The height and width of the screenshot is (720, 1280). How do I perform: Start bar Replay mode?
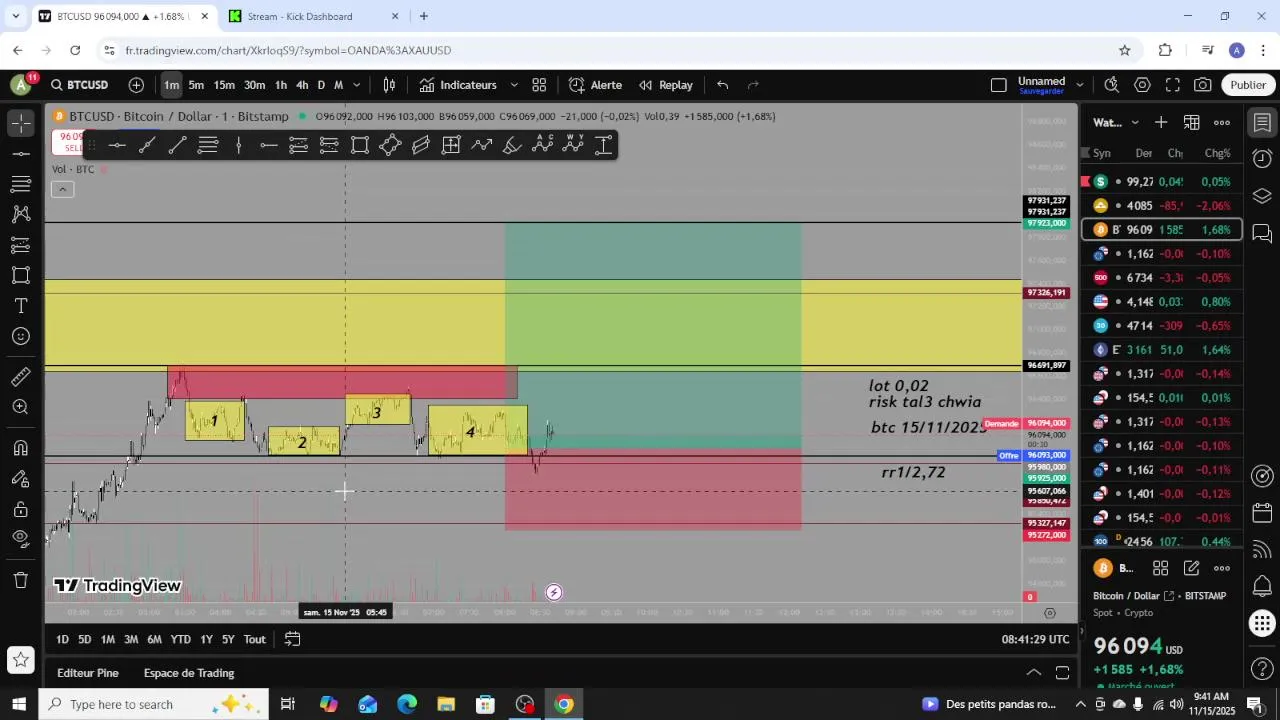(666, 85)
